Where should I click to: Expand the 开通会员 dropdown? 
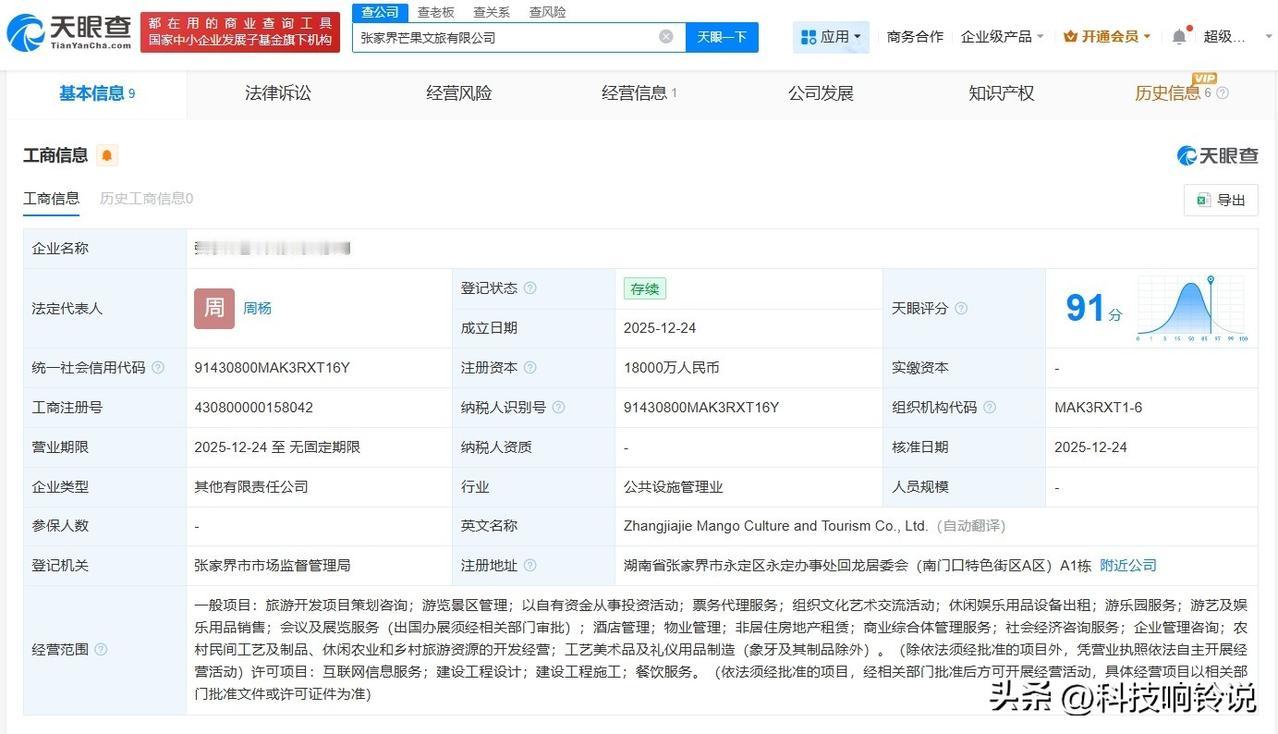(x=1107, y=37)
